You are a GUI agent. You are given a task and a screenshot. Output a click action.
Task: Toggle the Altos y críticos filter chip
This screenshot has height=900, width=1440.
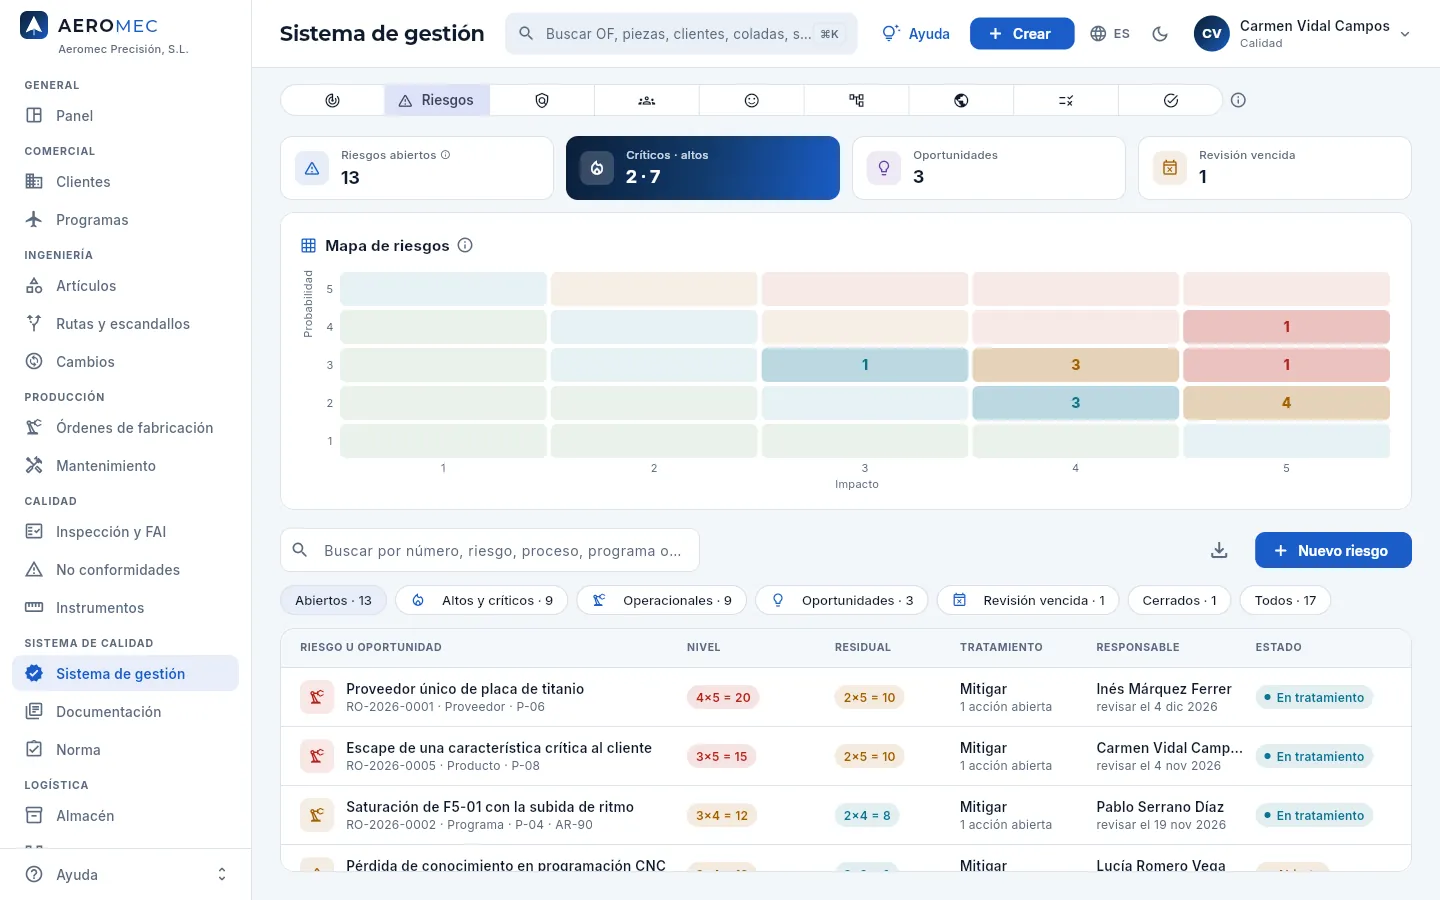(x=482, y=600)
